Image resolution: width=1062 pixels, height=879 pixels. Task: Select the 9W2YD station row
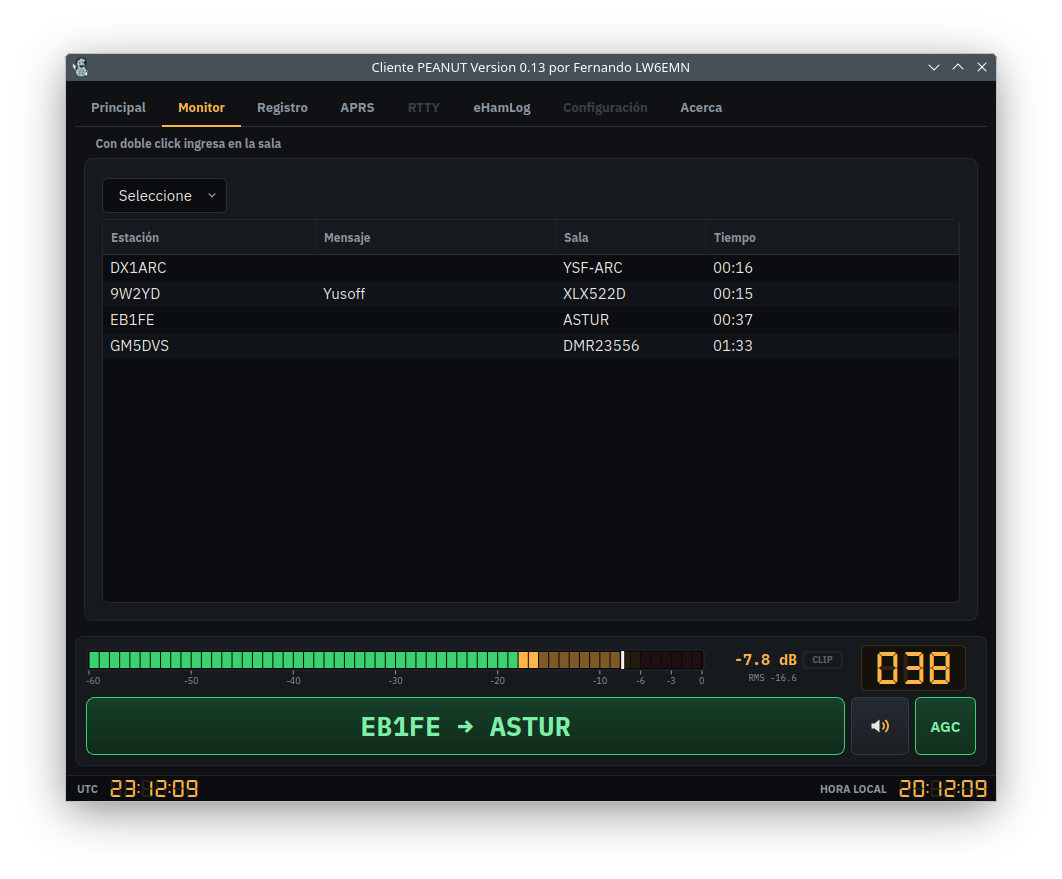click(x=530, y=294)
